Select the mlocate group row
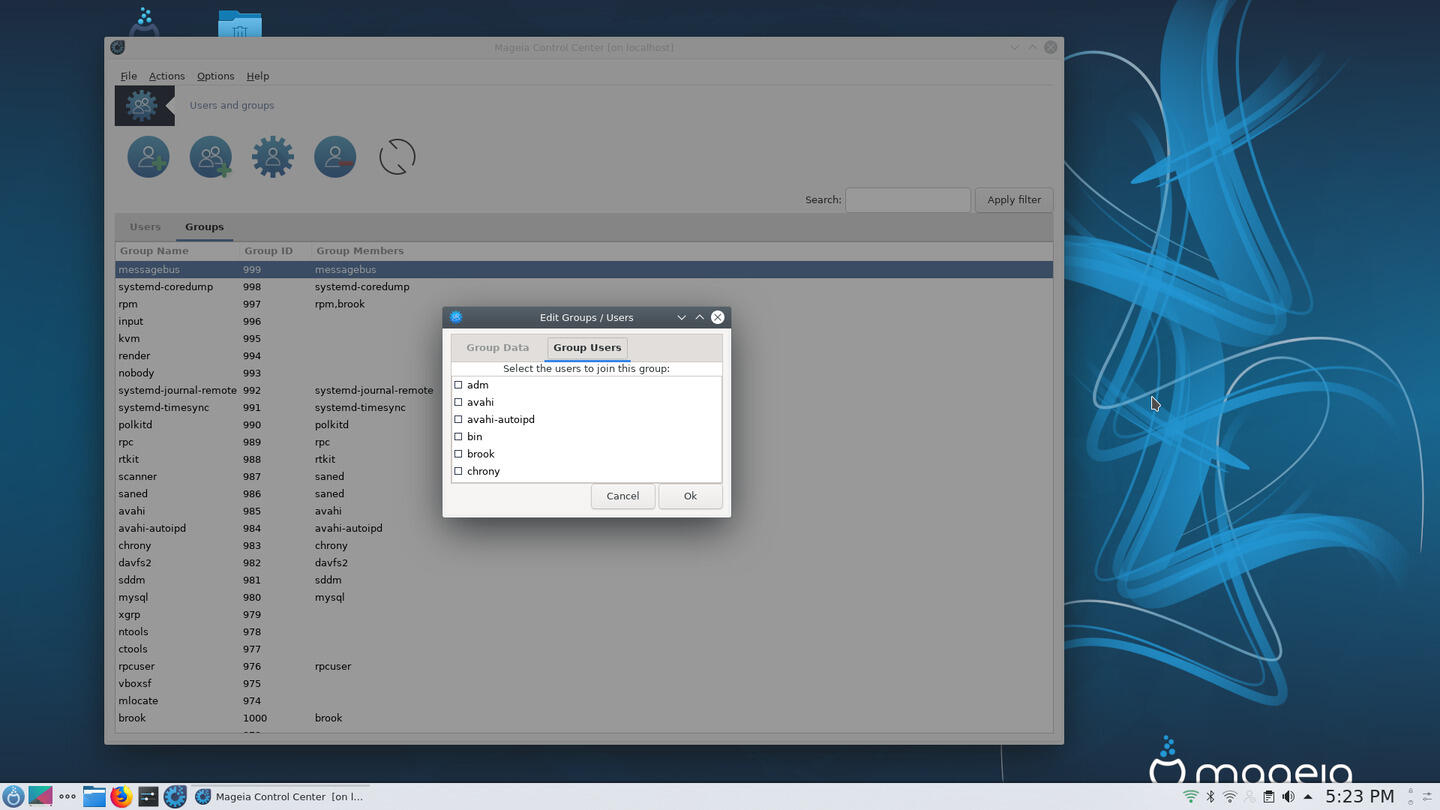Screen dimensions: 1440x810 coord(584,701)
